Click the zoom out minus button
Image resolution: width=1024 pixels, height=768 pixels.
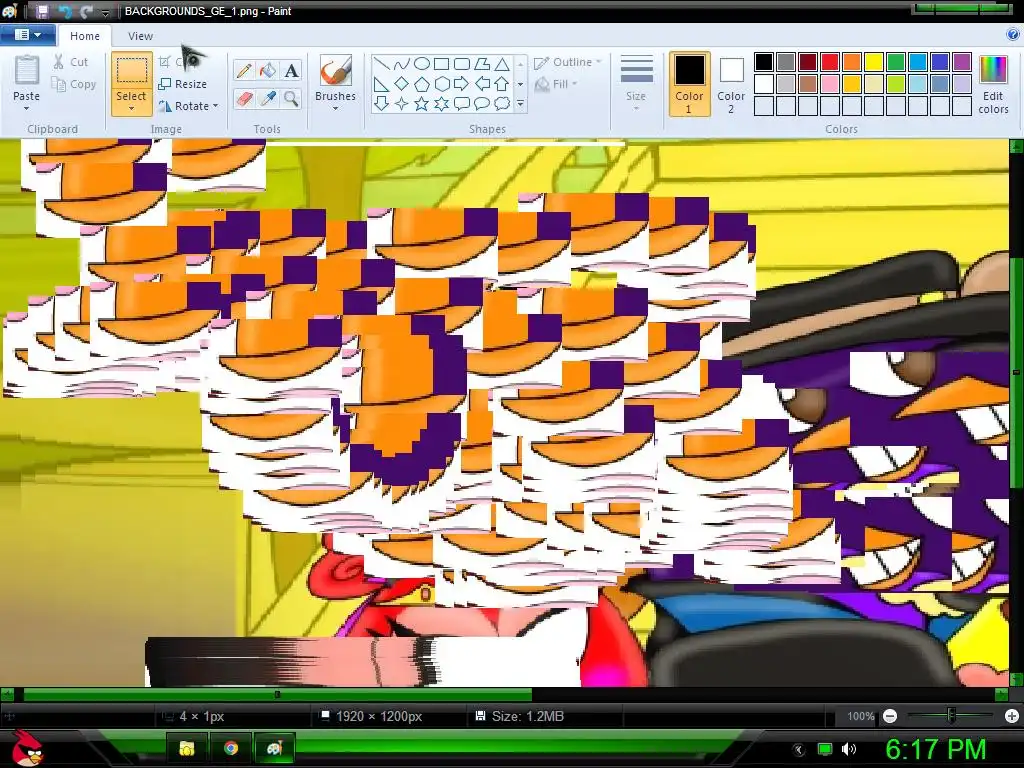(889, 716)
